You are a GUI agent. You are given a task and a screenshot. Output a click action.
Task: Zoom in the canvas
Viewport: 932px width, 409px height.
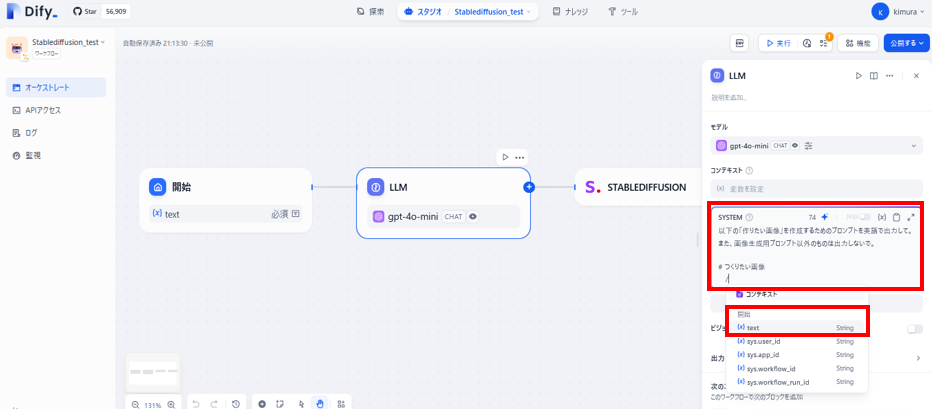(x=171, y=404)
